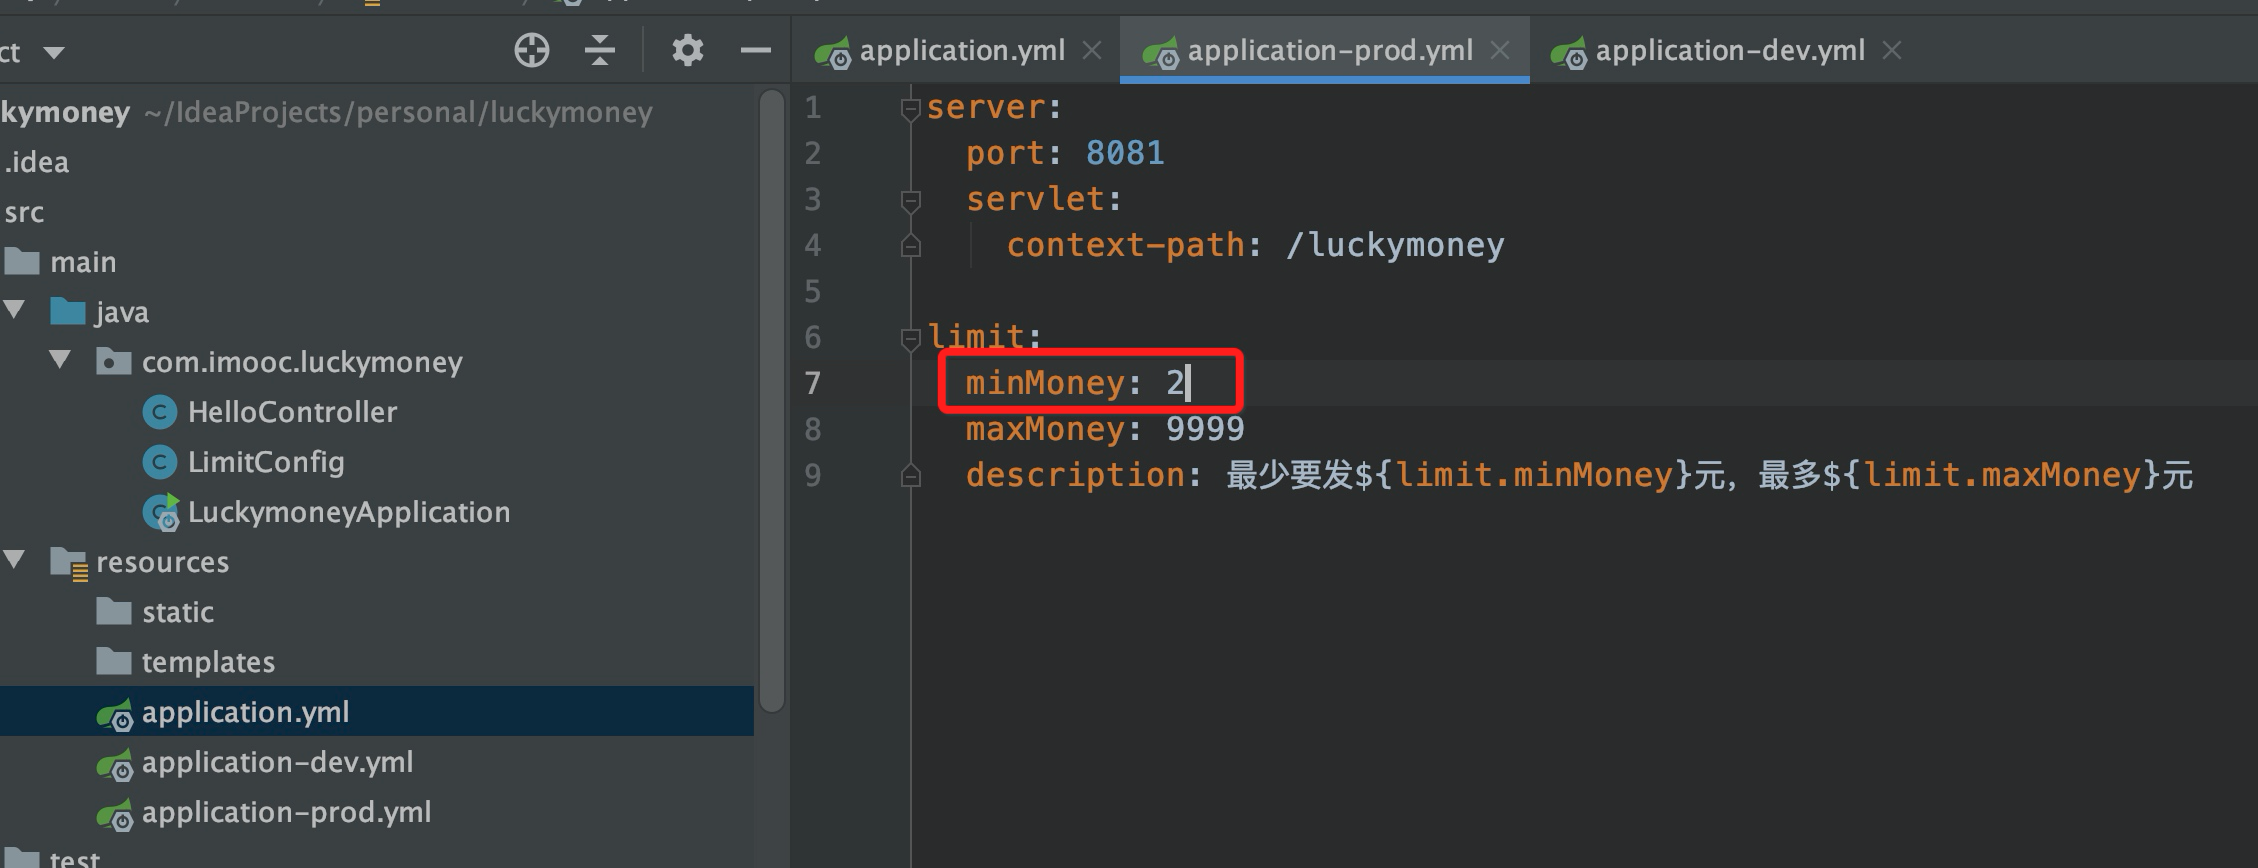This screenshot has width=2258, height=868.
Task: Fold the limit block on line 6
Action: [910, 338]
